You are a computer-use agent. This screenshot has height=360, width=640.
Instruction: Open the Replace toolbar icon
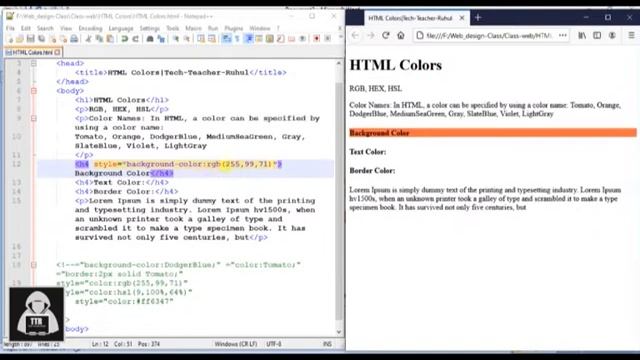(x=161, y=39)
